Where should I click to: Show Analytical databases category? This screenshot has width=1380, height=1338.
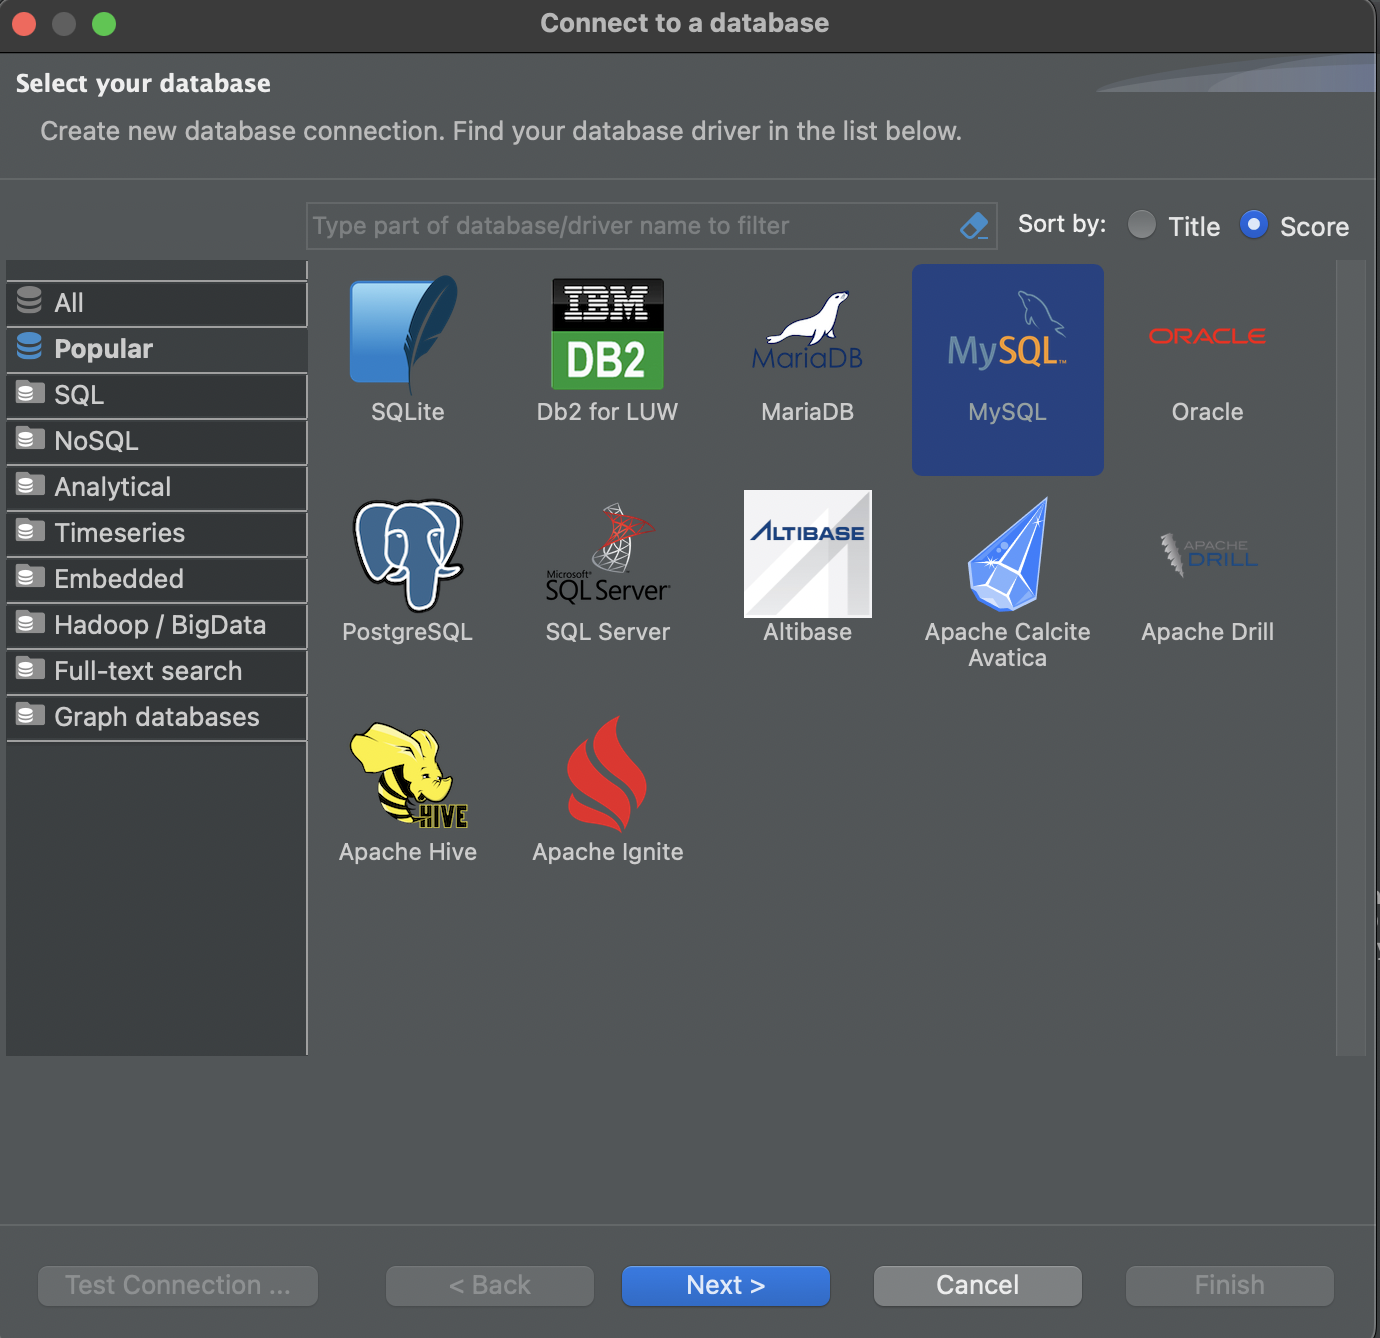coord(157,487)
